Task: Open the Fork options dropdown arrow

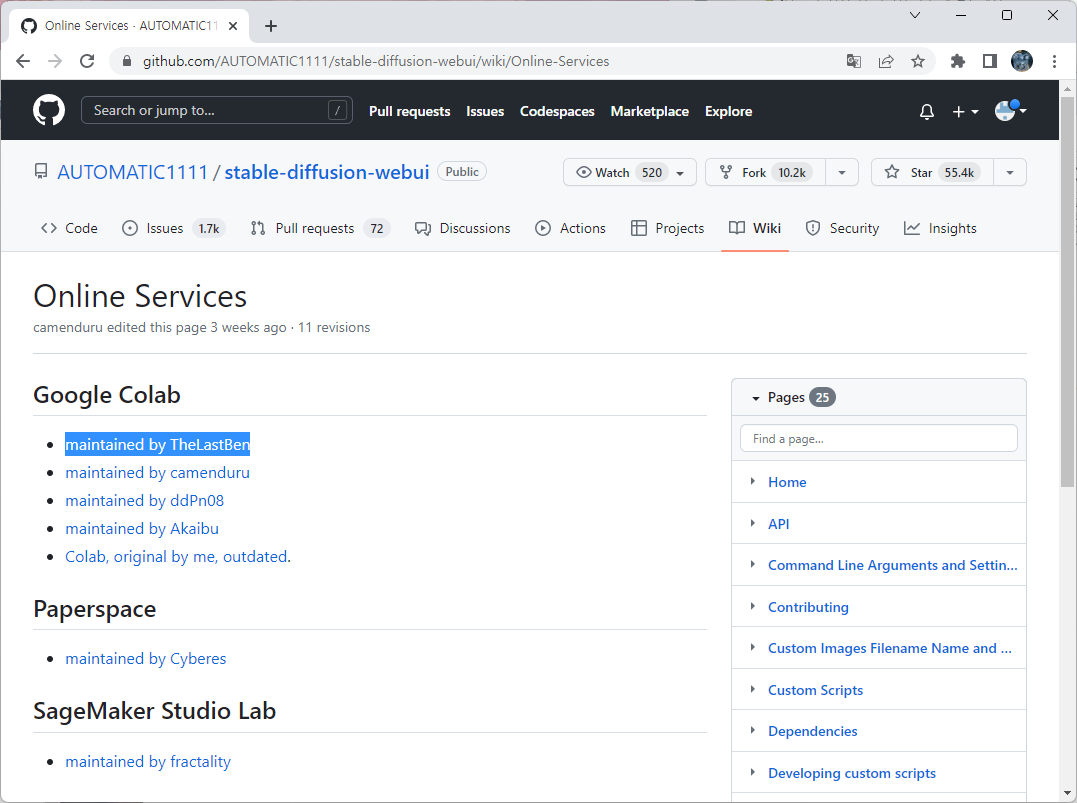Action: click(x=842, y=172)
